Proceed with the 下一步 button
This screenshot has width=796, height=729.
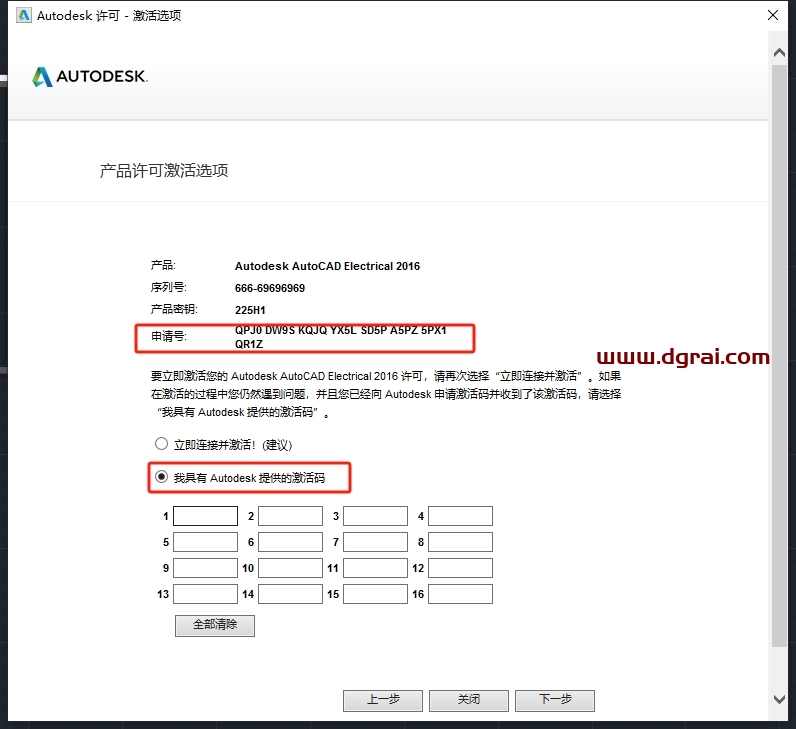coord(555,701)
